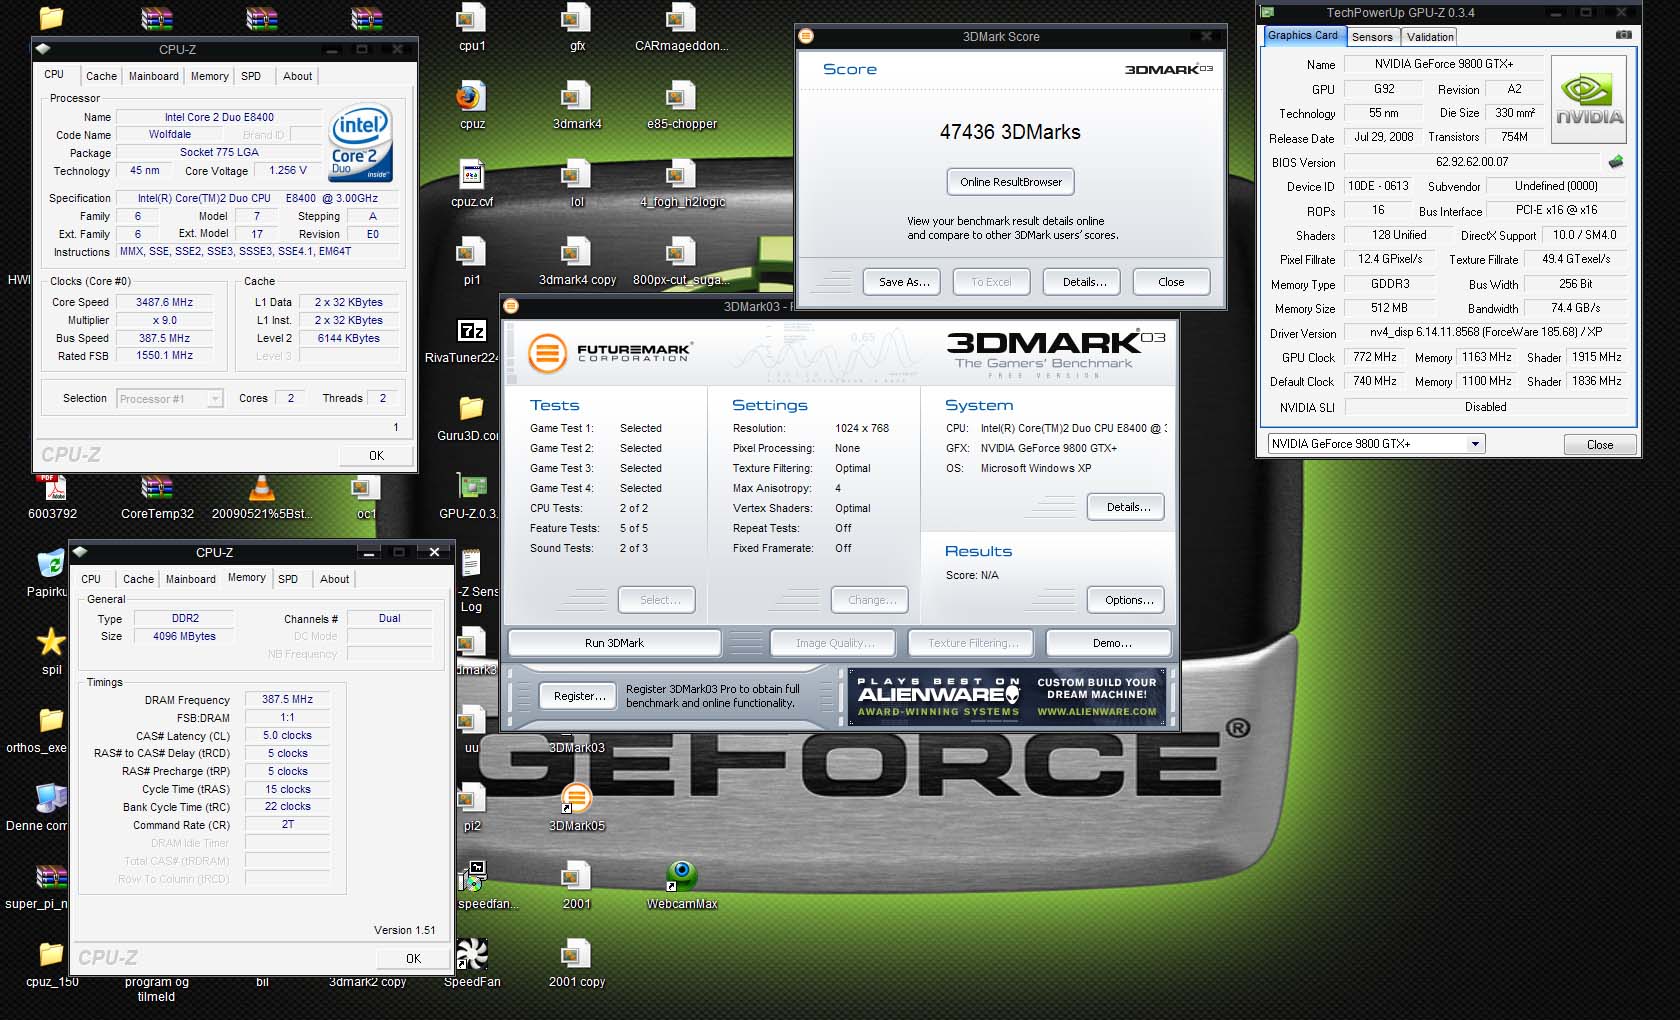Launch WebcamMax from the desktop
1680x1020 pixels.
(681, 877)
